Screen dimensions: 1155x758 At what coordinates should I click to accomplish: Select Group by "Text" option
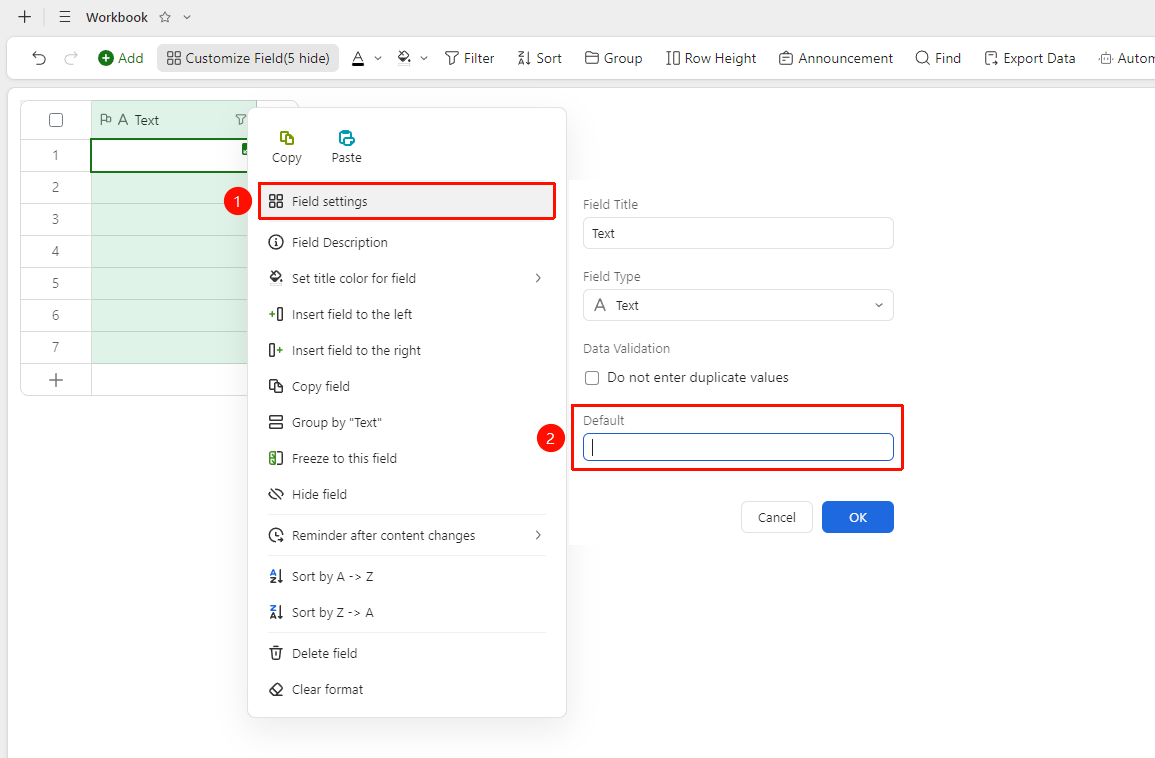pyautogui.click(x=407, y=423)
